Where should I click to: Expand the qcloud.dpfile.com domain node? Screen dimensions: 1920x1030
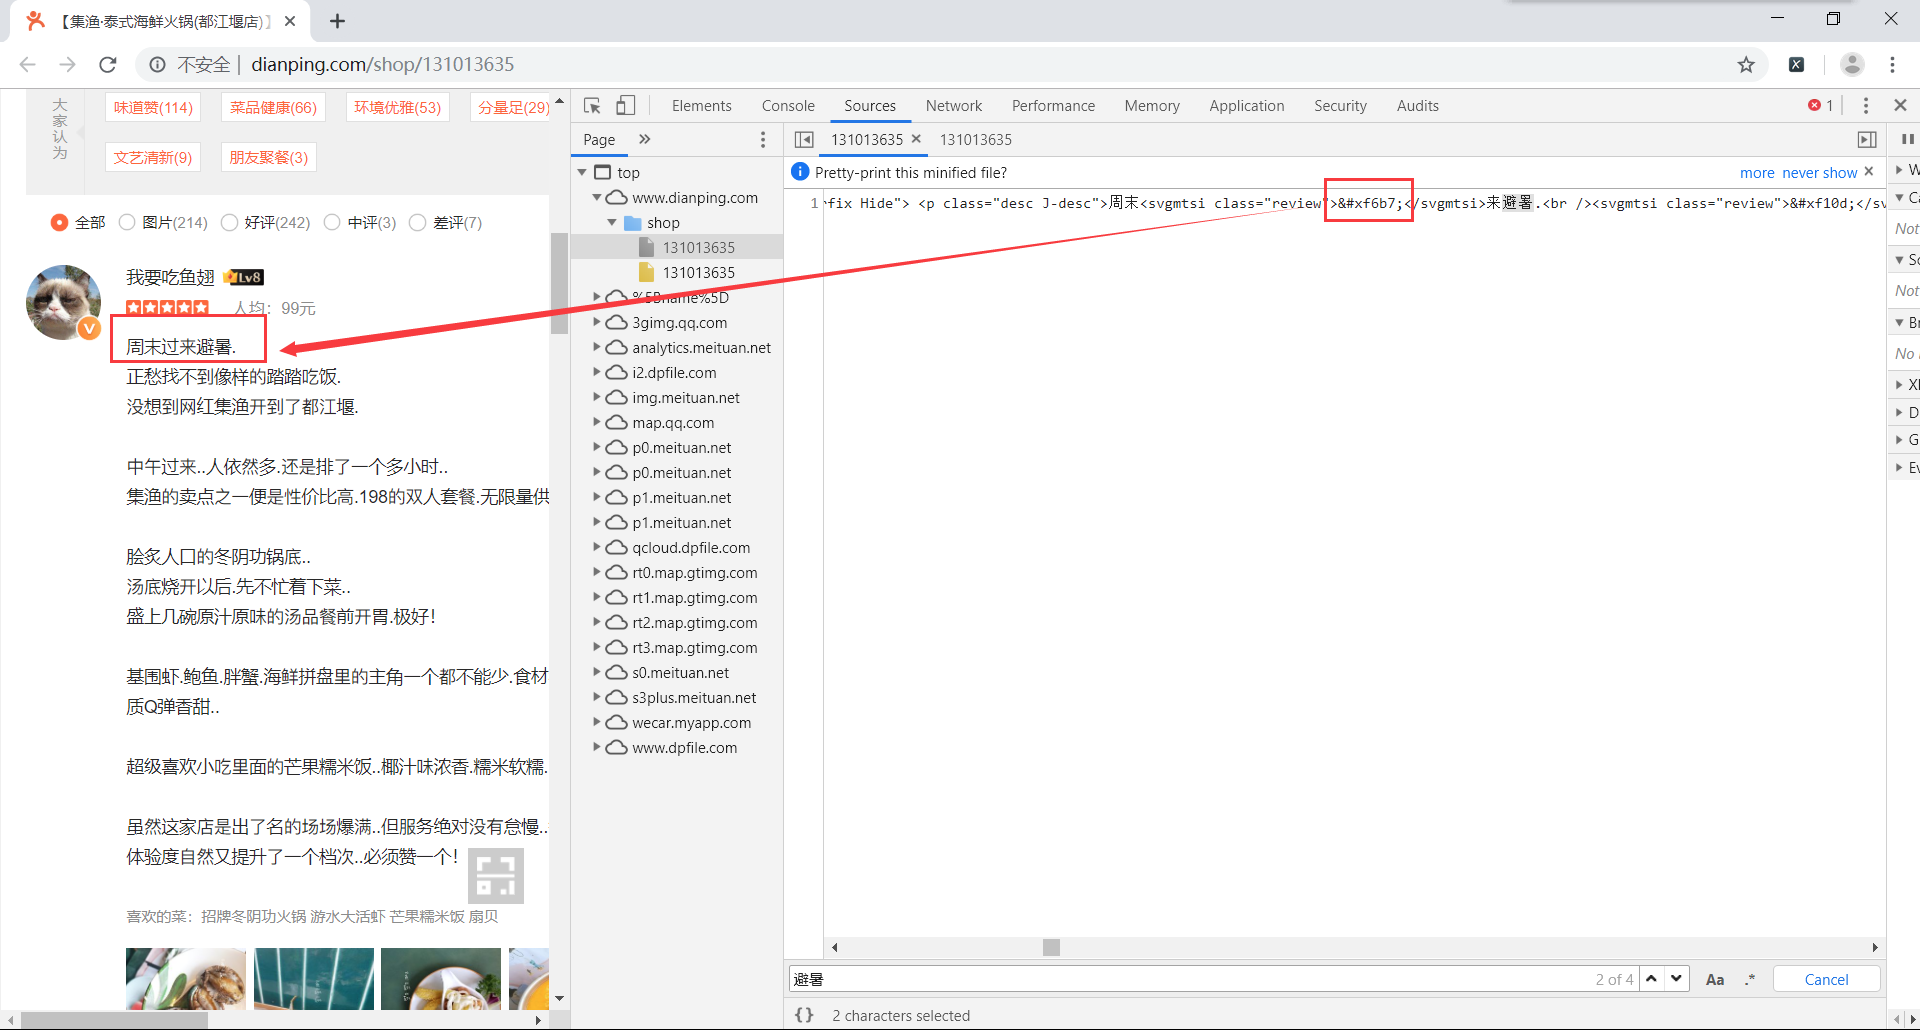click(597, 547)
